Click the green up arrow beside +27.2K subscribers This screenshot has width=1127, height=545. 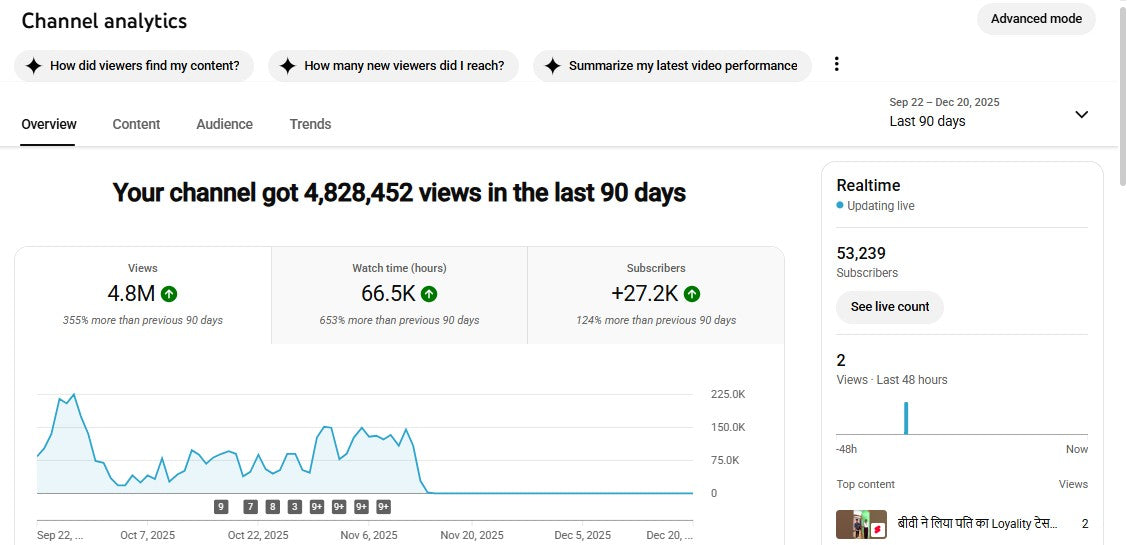[x=692, y=294]
